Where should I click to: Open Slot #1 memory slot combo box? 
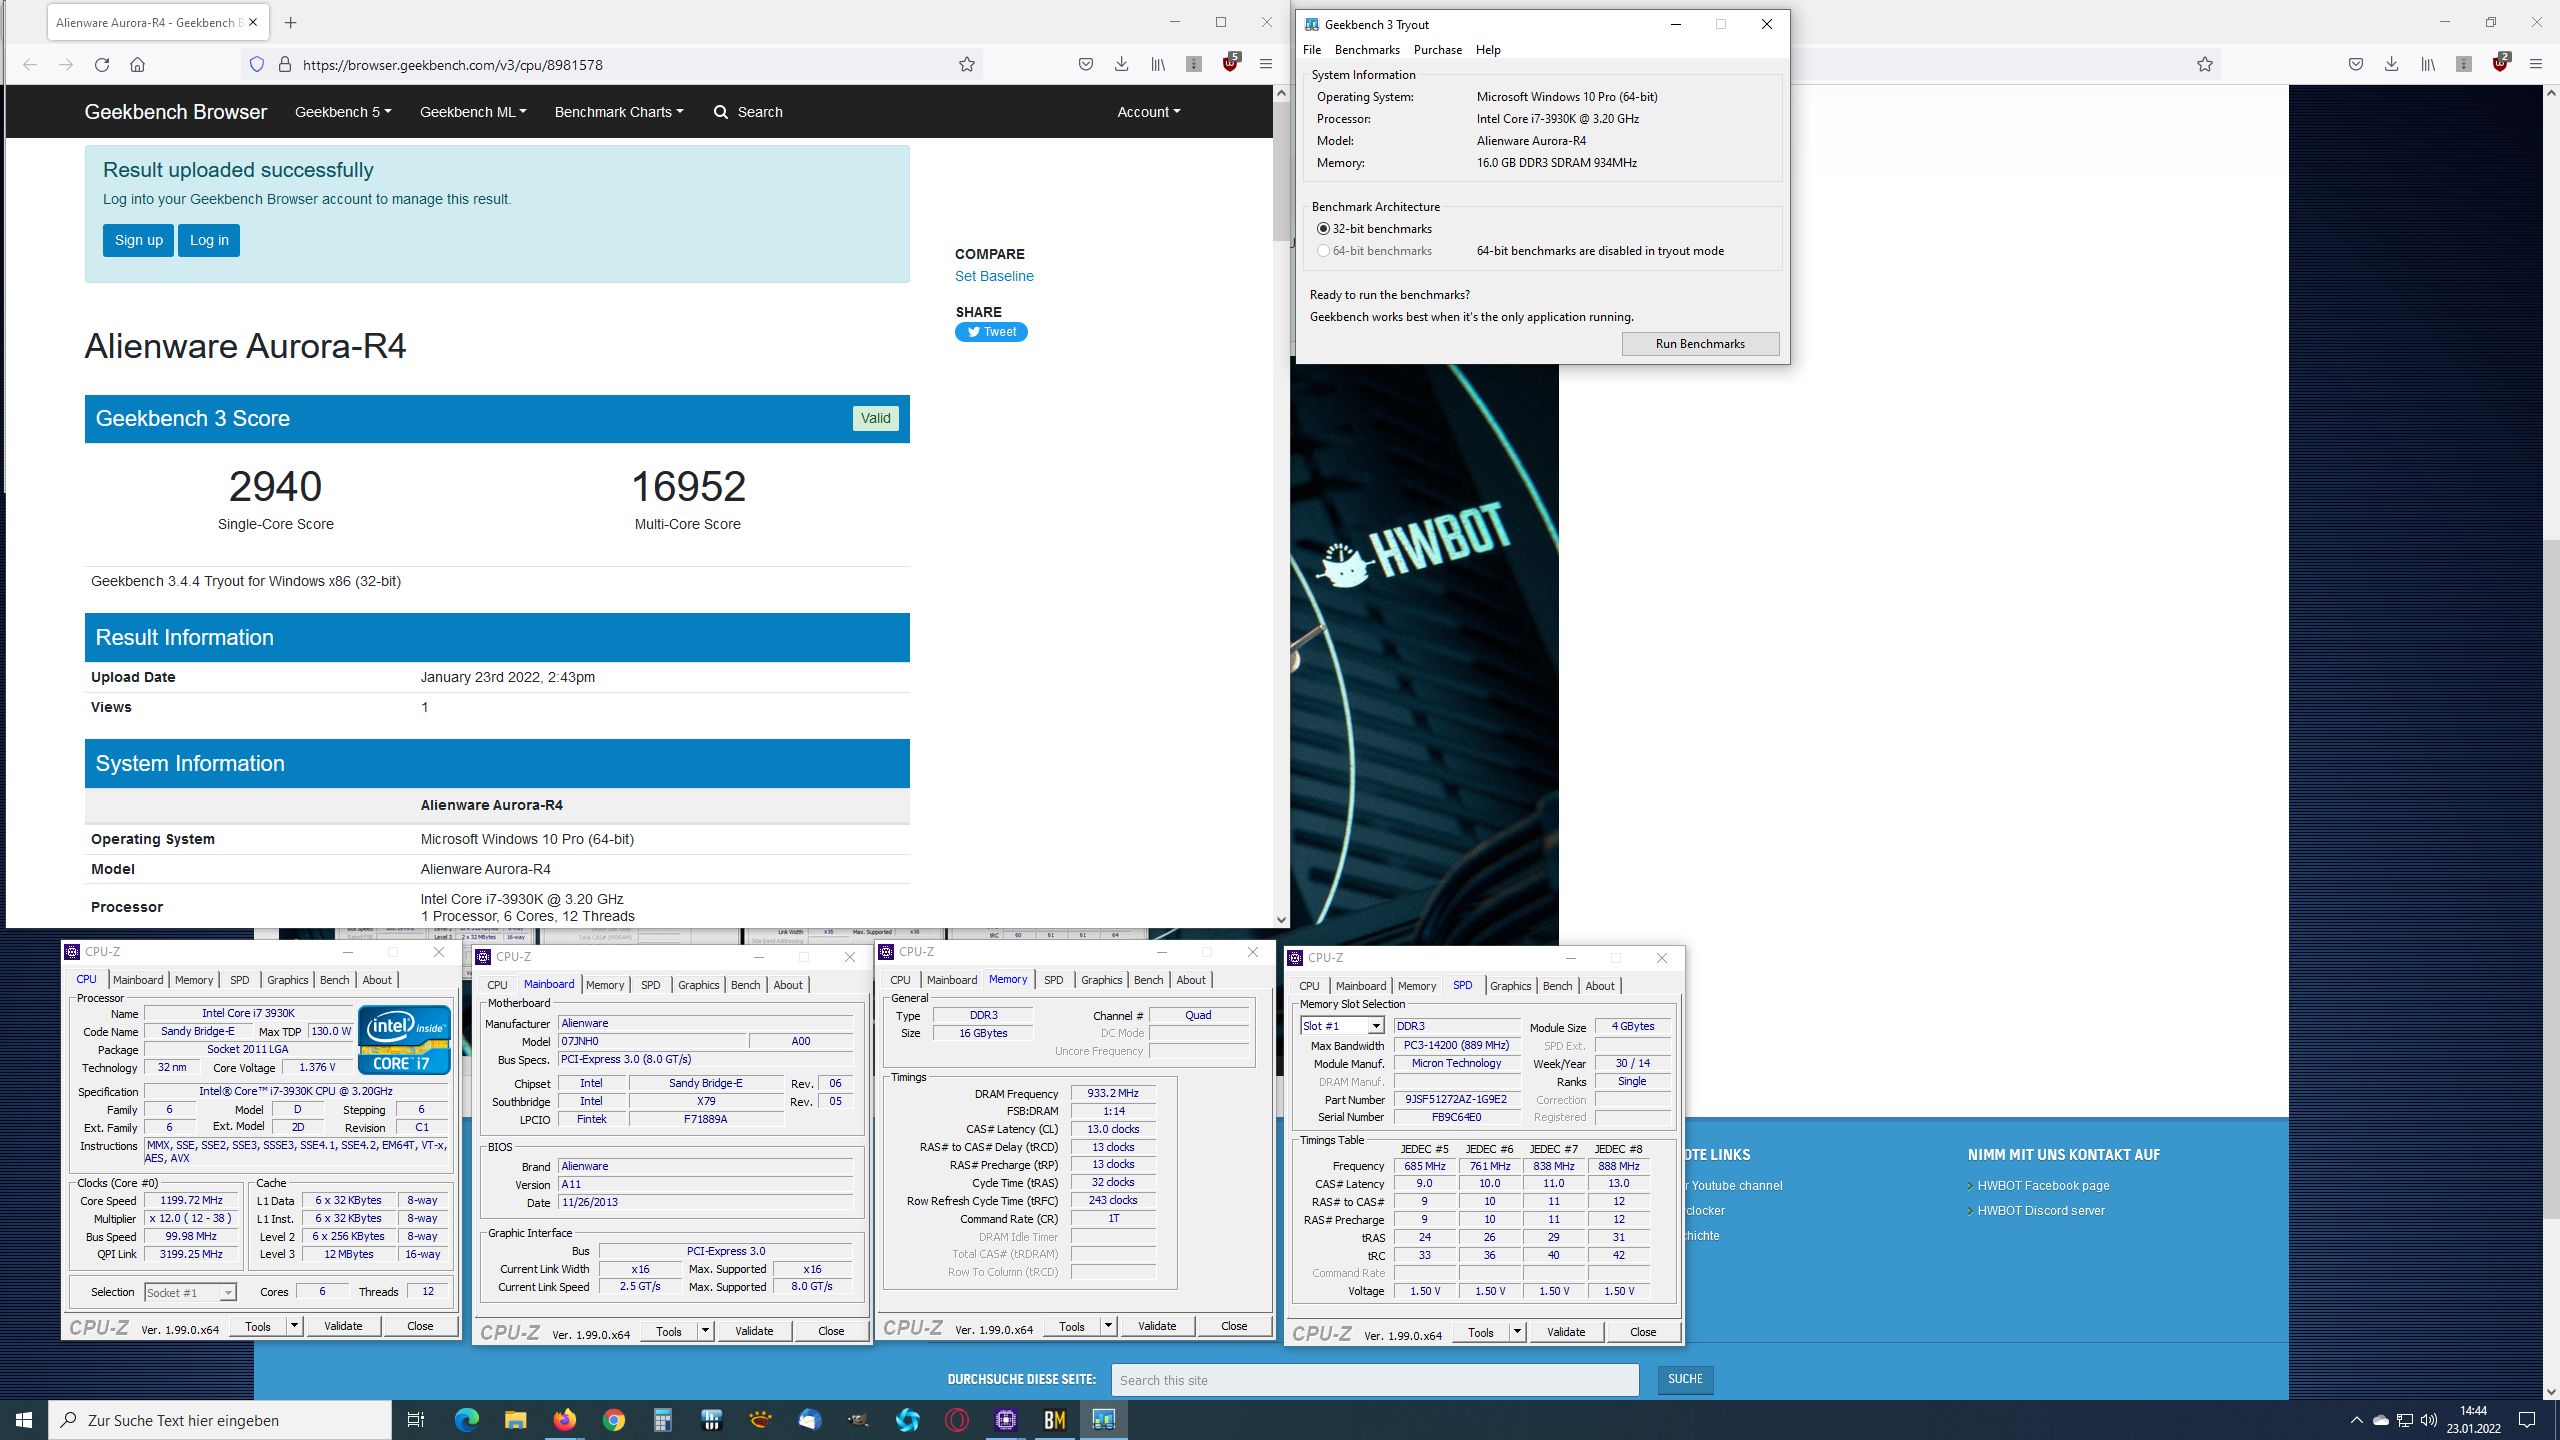1341,1026
